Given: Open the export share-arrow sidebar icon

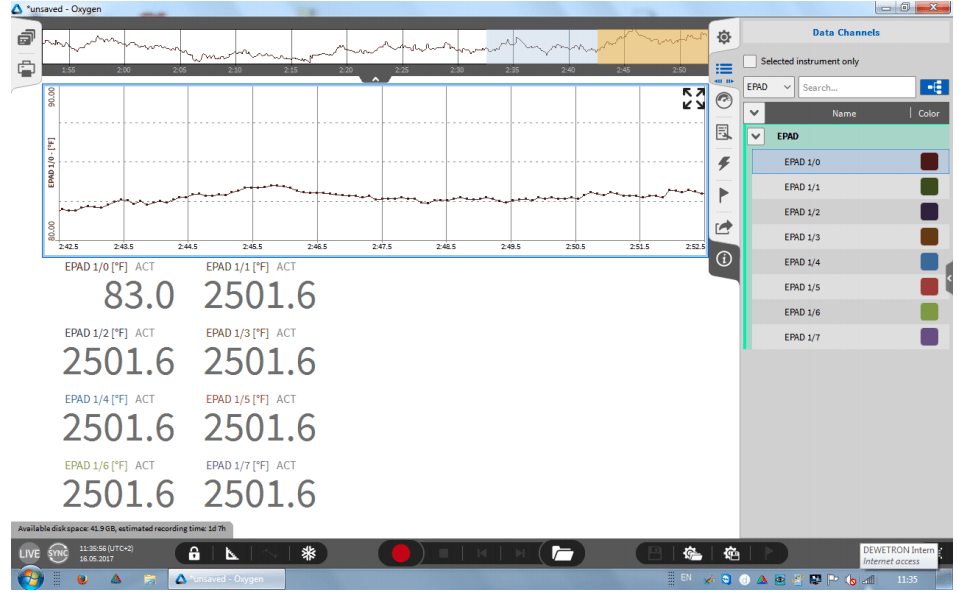Looking at the screenshot, I should point(724,227).
